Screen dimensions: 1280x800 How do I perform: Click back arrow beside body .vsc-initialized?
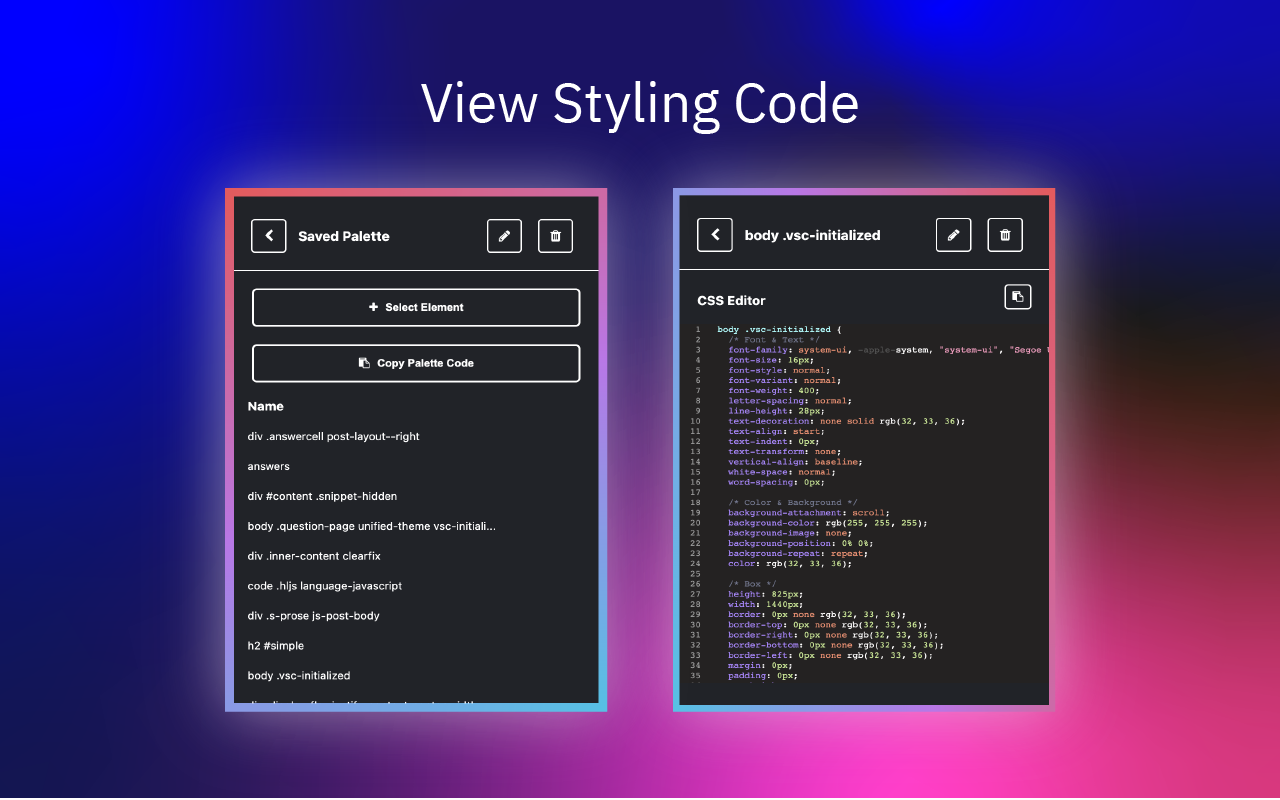[715, 235]
